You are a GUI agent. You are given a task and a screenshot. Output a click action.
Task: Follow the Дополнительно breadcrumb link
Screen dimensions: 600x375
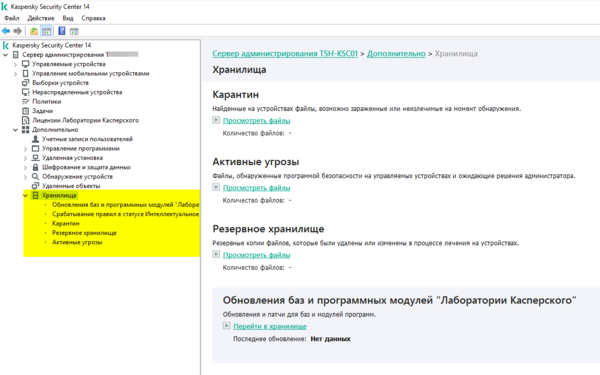396,54
